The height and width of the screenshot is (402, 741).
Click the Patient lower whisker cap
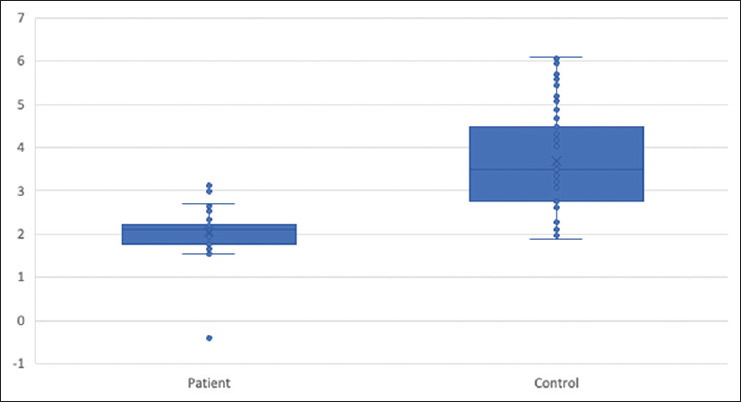pyautogui.click(x=209, y=254)
